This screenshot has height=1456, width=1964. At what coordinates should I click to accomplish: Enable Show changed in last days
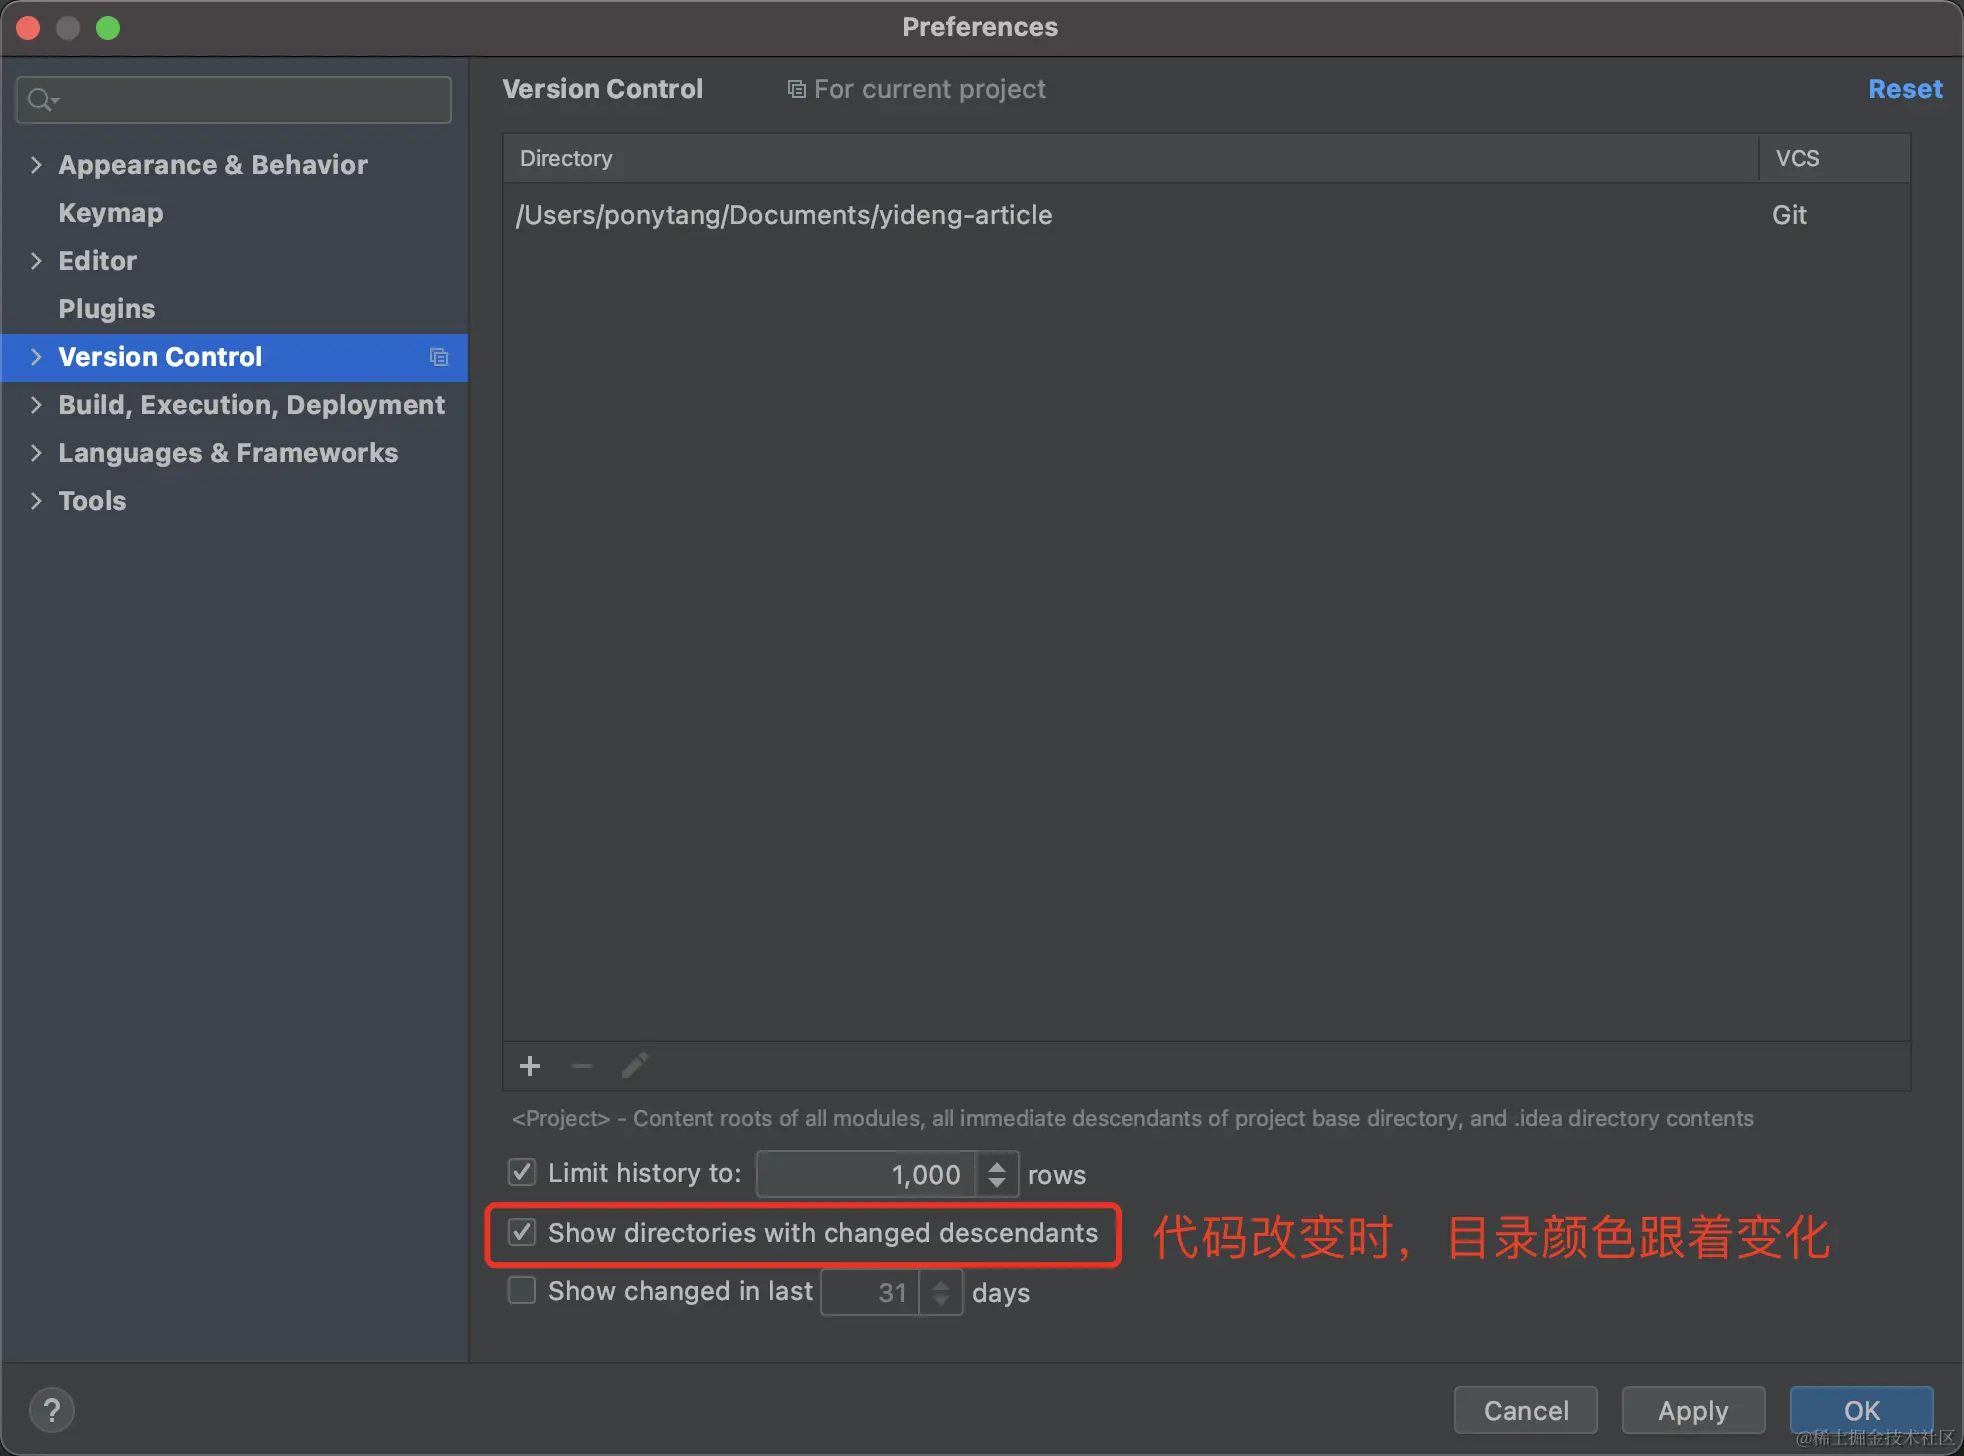521,1290
